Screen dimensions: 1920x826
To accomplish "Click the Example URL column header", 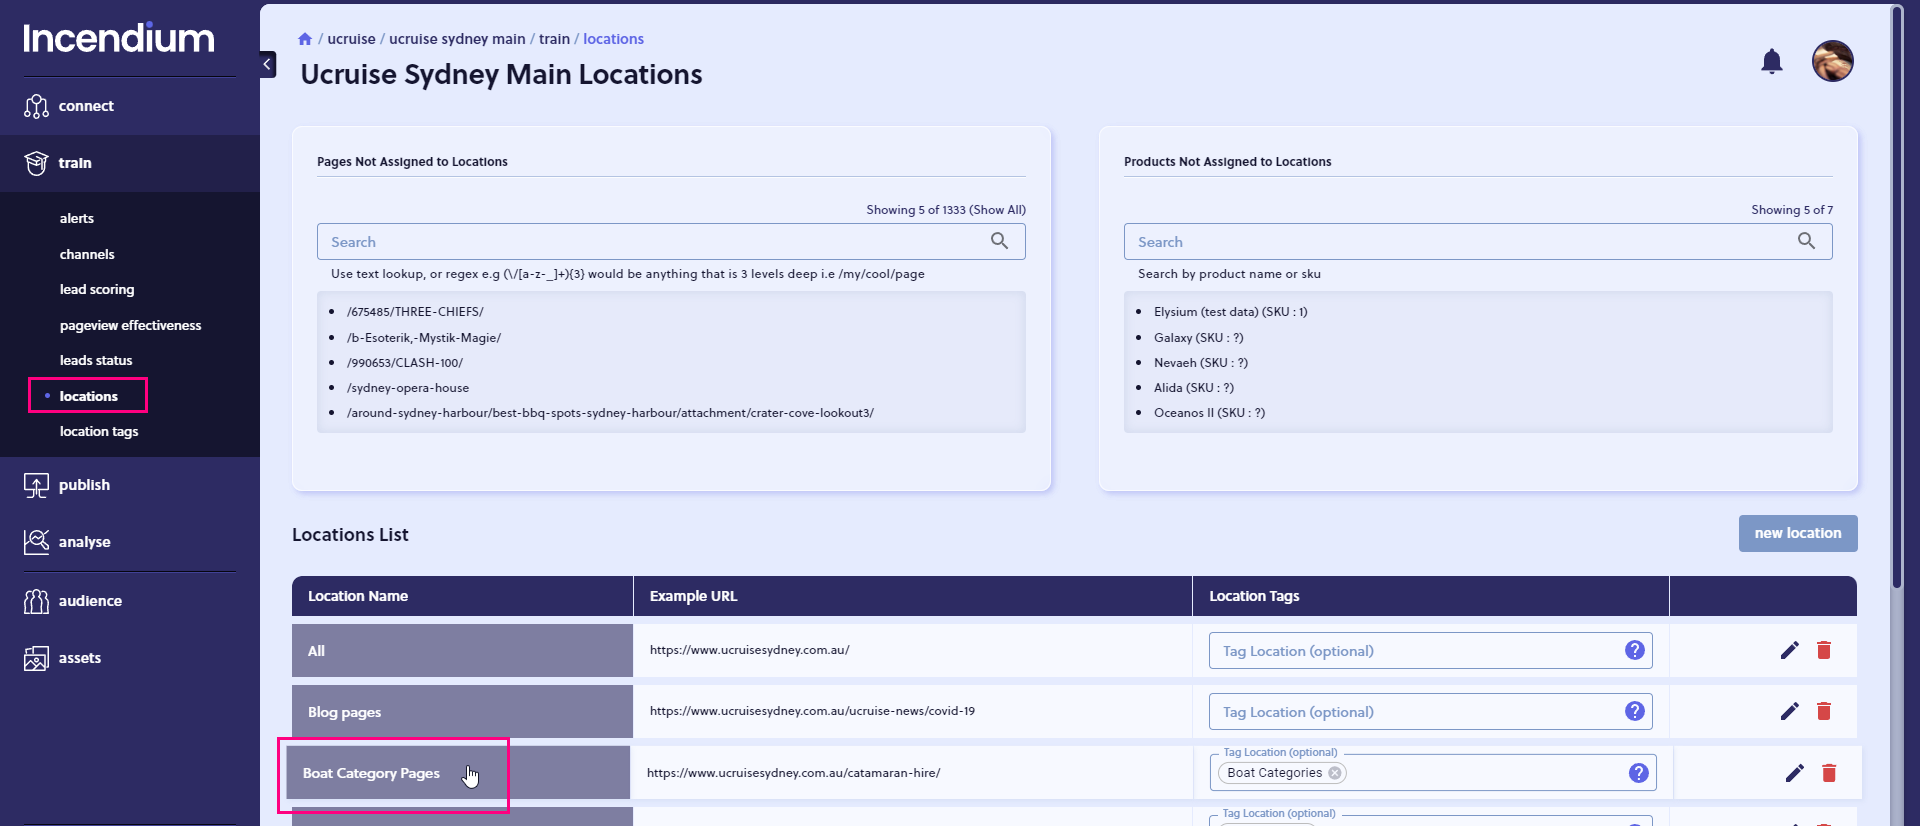I will point(913,596).
